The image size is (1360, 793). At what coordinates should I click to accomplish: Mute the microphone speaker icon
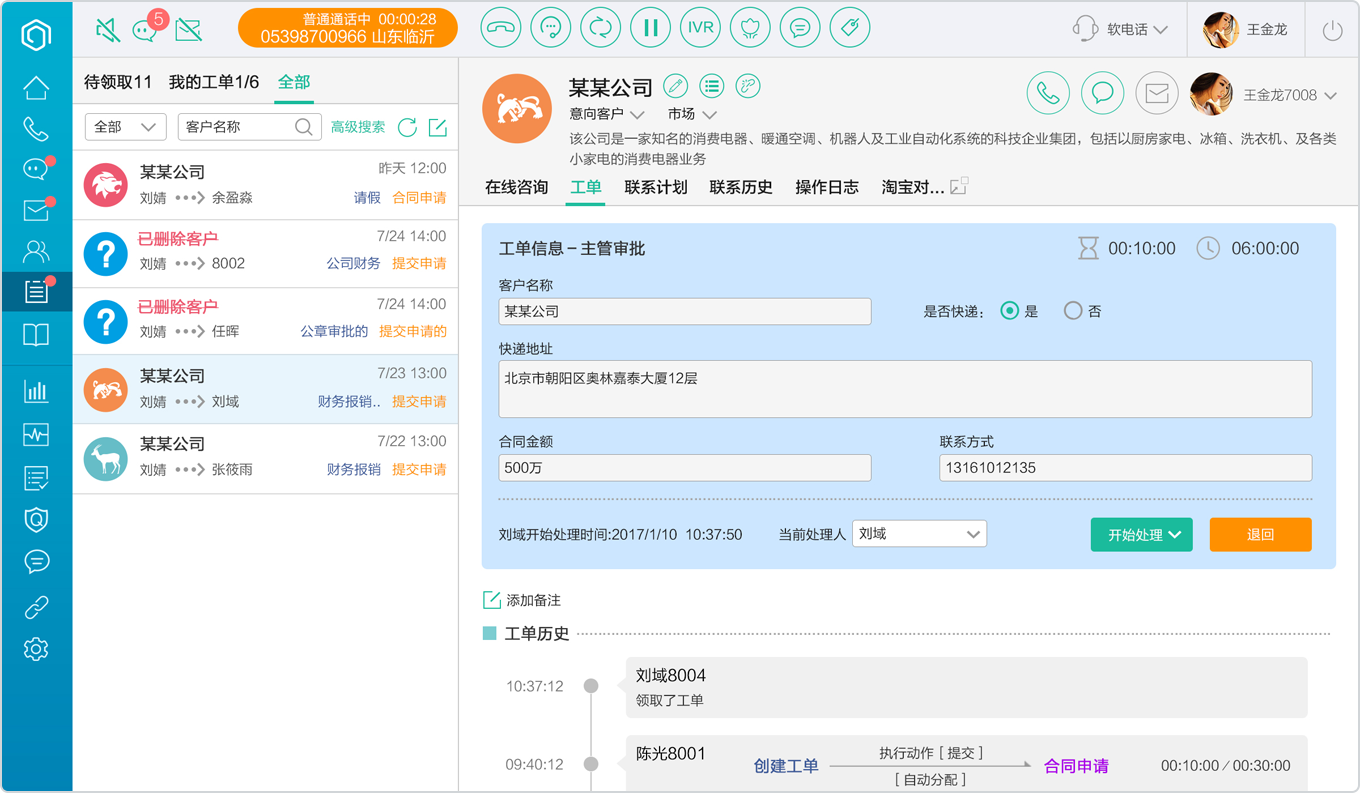pos(108,30)
